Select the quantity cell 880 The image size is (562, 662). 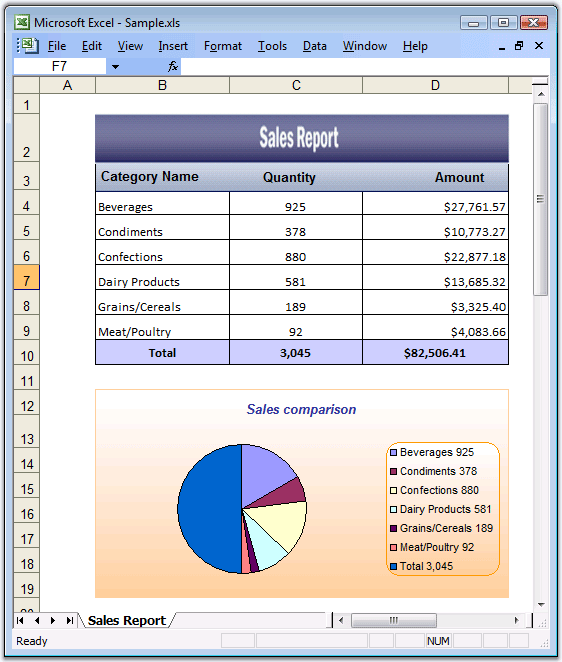(296, 253)
